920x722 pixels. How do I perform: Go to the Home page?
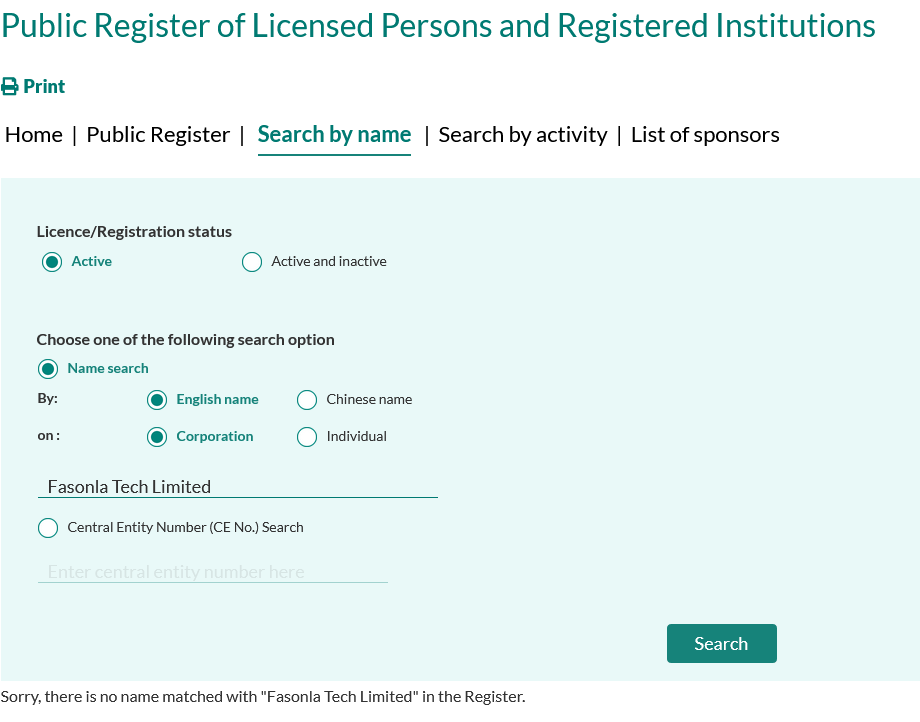[34, 135]
